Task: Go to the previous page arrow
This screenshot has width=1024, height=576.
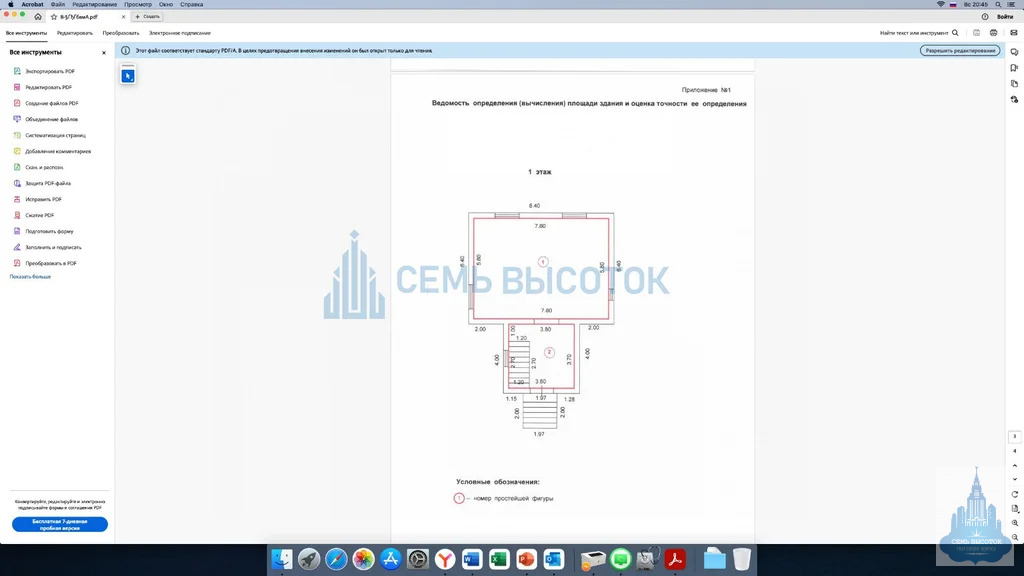Action: point(1015,466)
